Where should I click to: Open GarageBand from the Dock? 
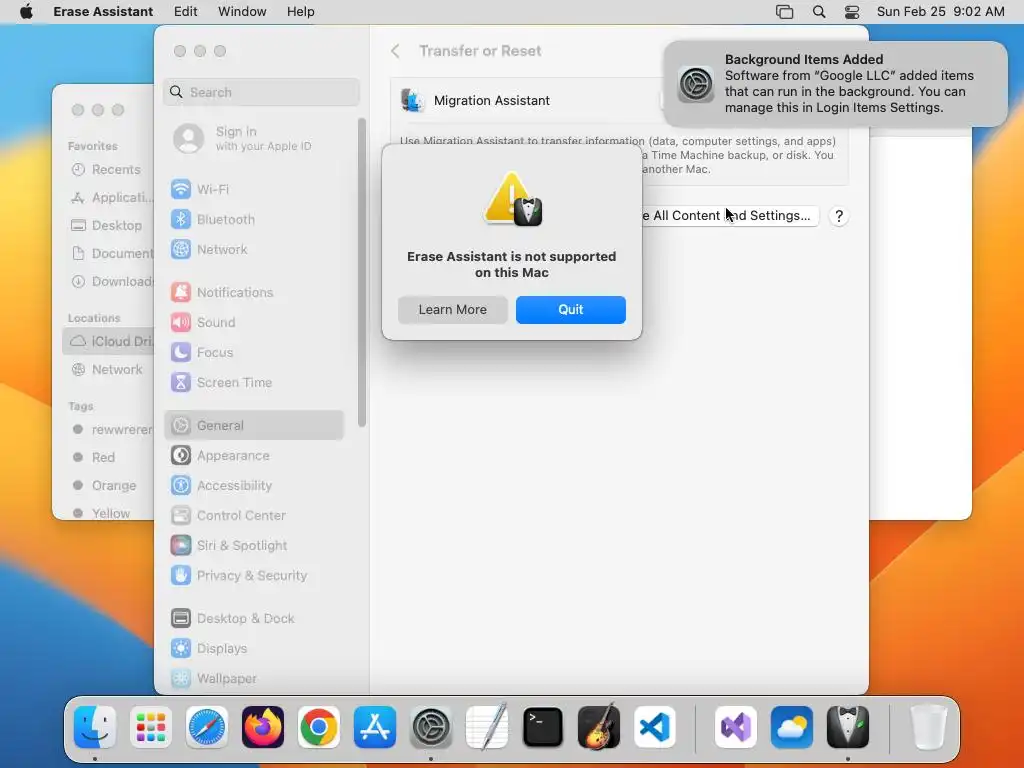coord(599,727)
